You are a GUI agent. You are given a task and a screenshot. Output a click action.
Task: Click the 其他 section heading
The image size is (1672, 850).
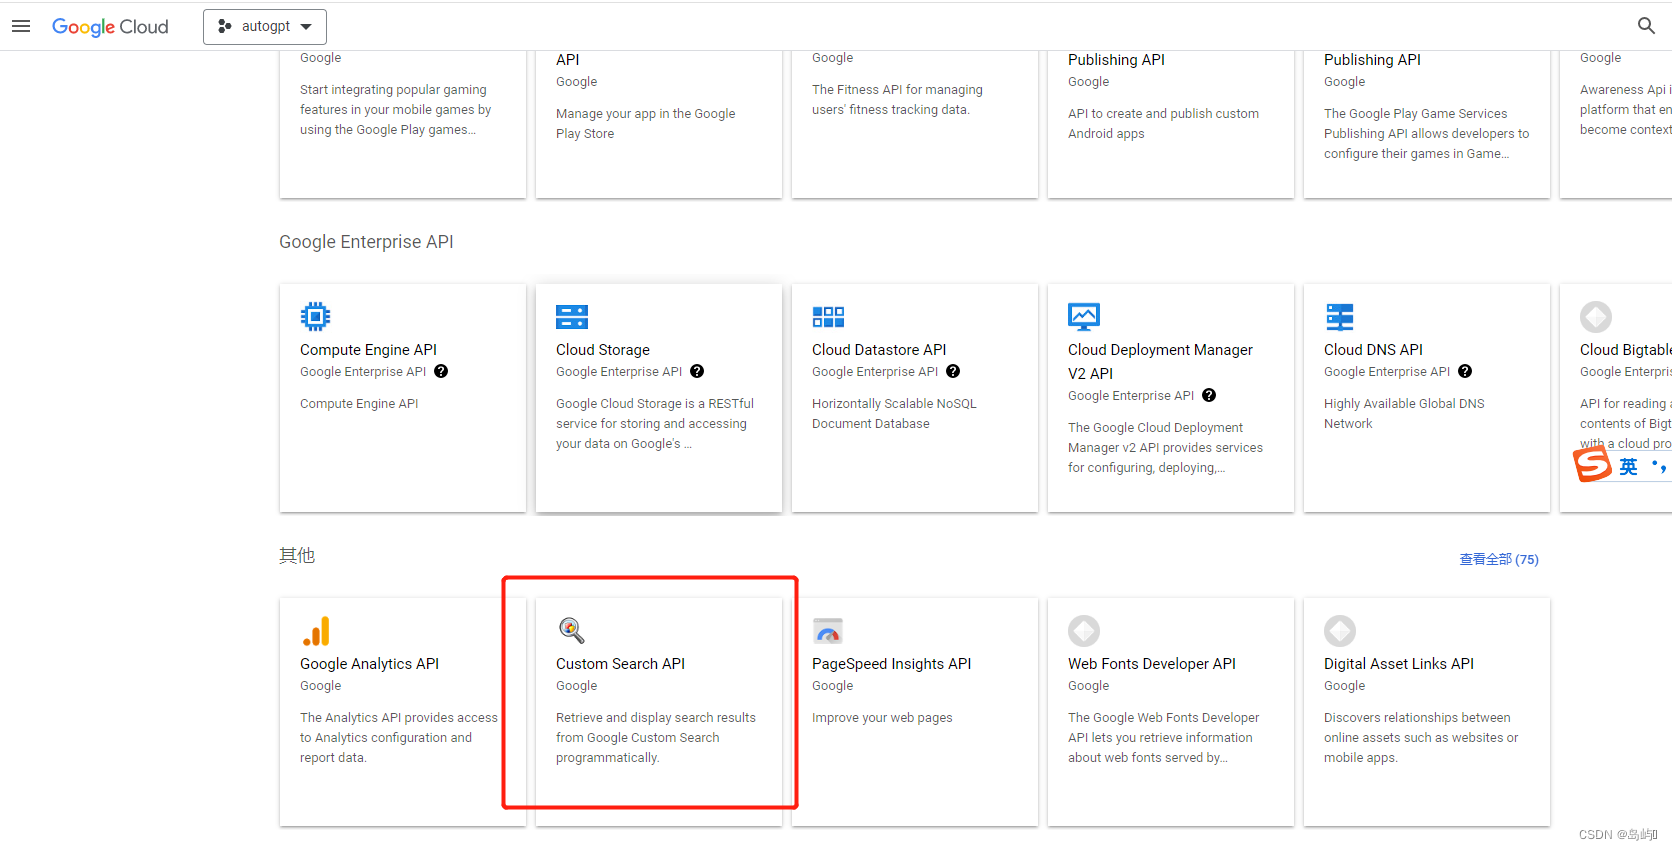point(297,556)
